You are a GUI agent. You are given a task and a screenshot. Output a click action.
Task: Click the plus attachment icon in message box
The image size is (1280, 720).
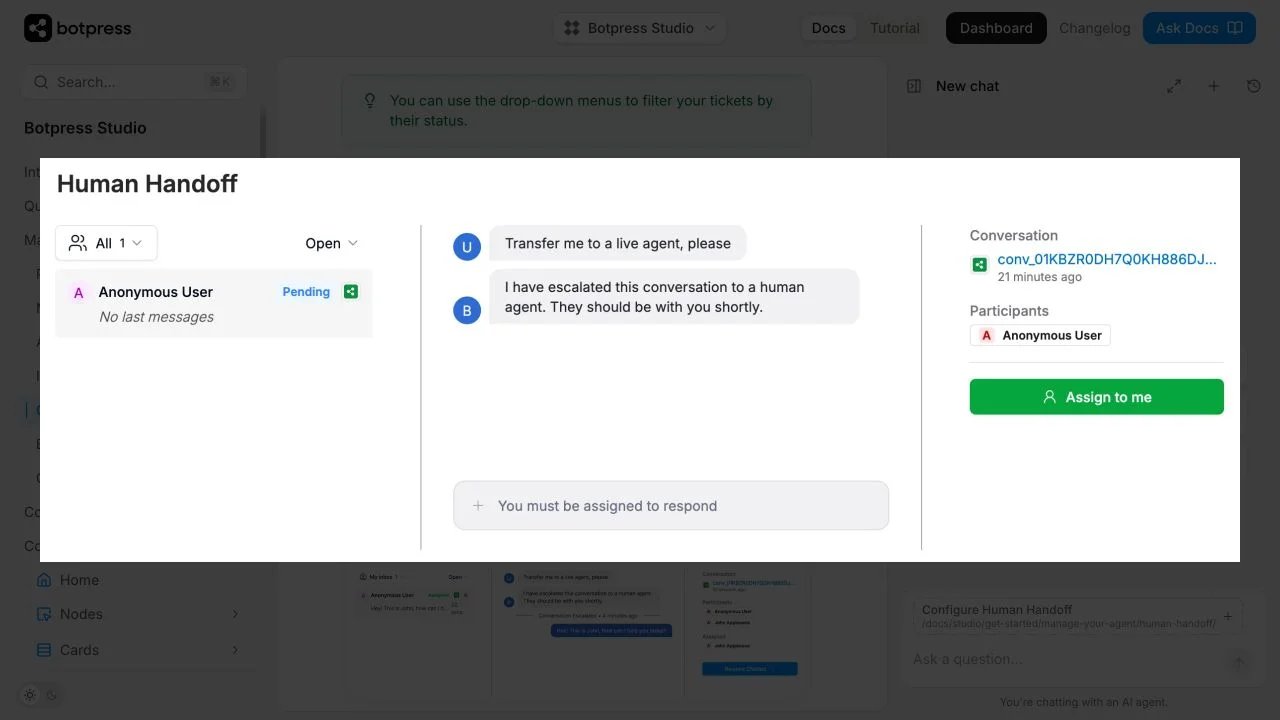478,506
